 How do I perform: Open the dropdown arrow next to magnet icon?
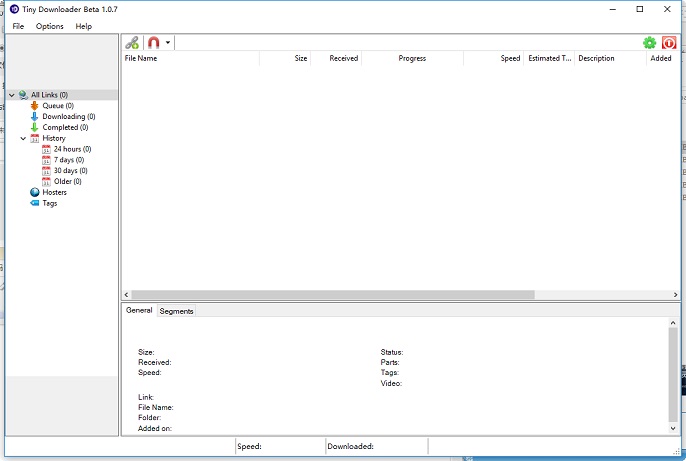tap(168, 43)
